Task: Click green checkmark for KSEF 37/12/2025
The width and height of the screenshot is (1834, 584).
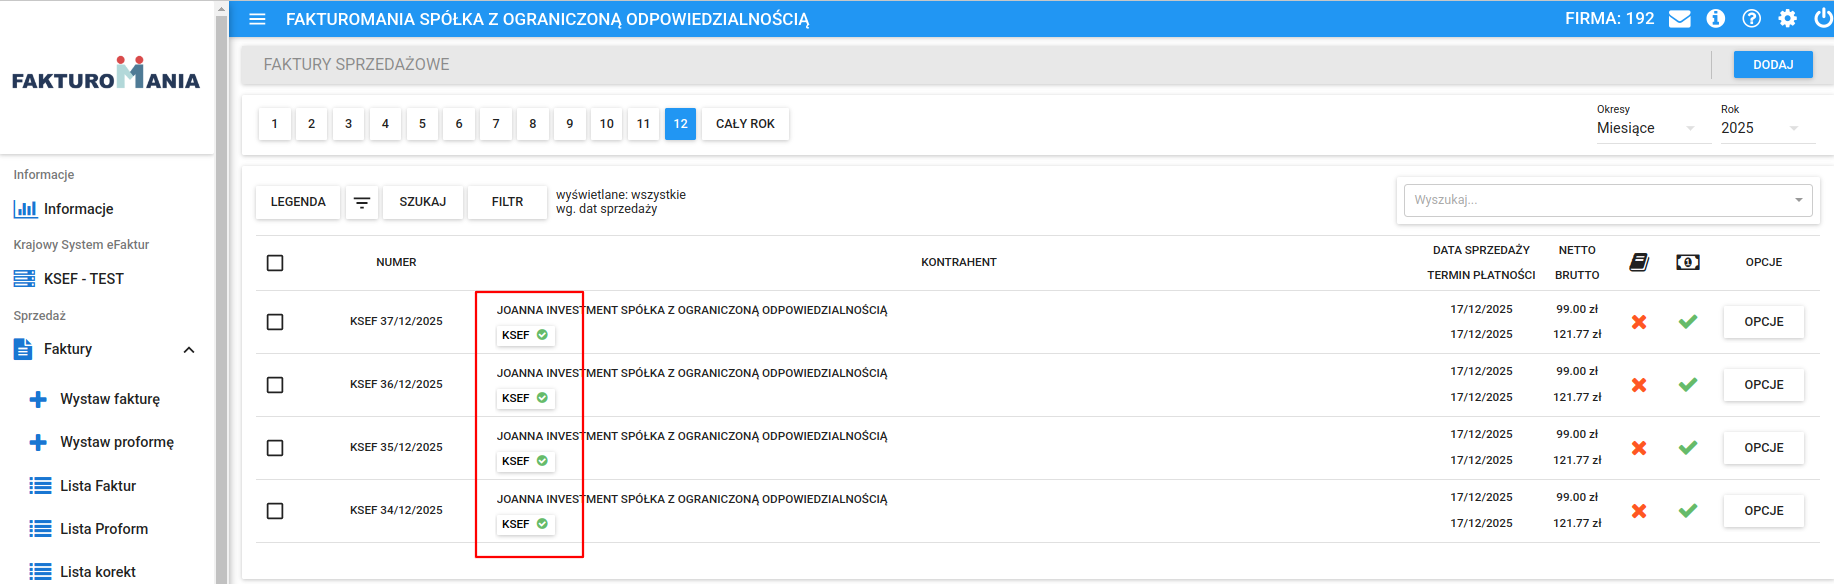Action: coord(1688,322)
